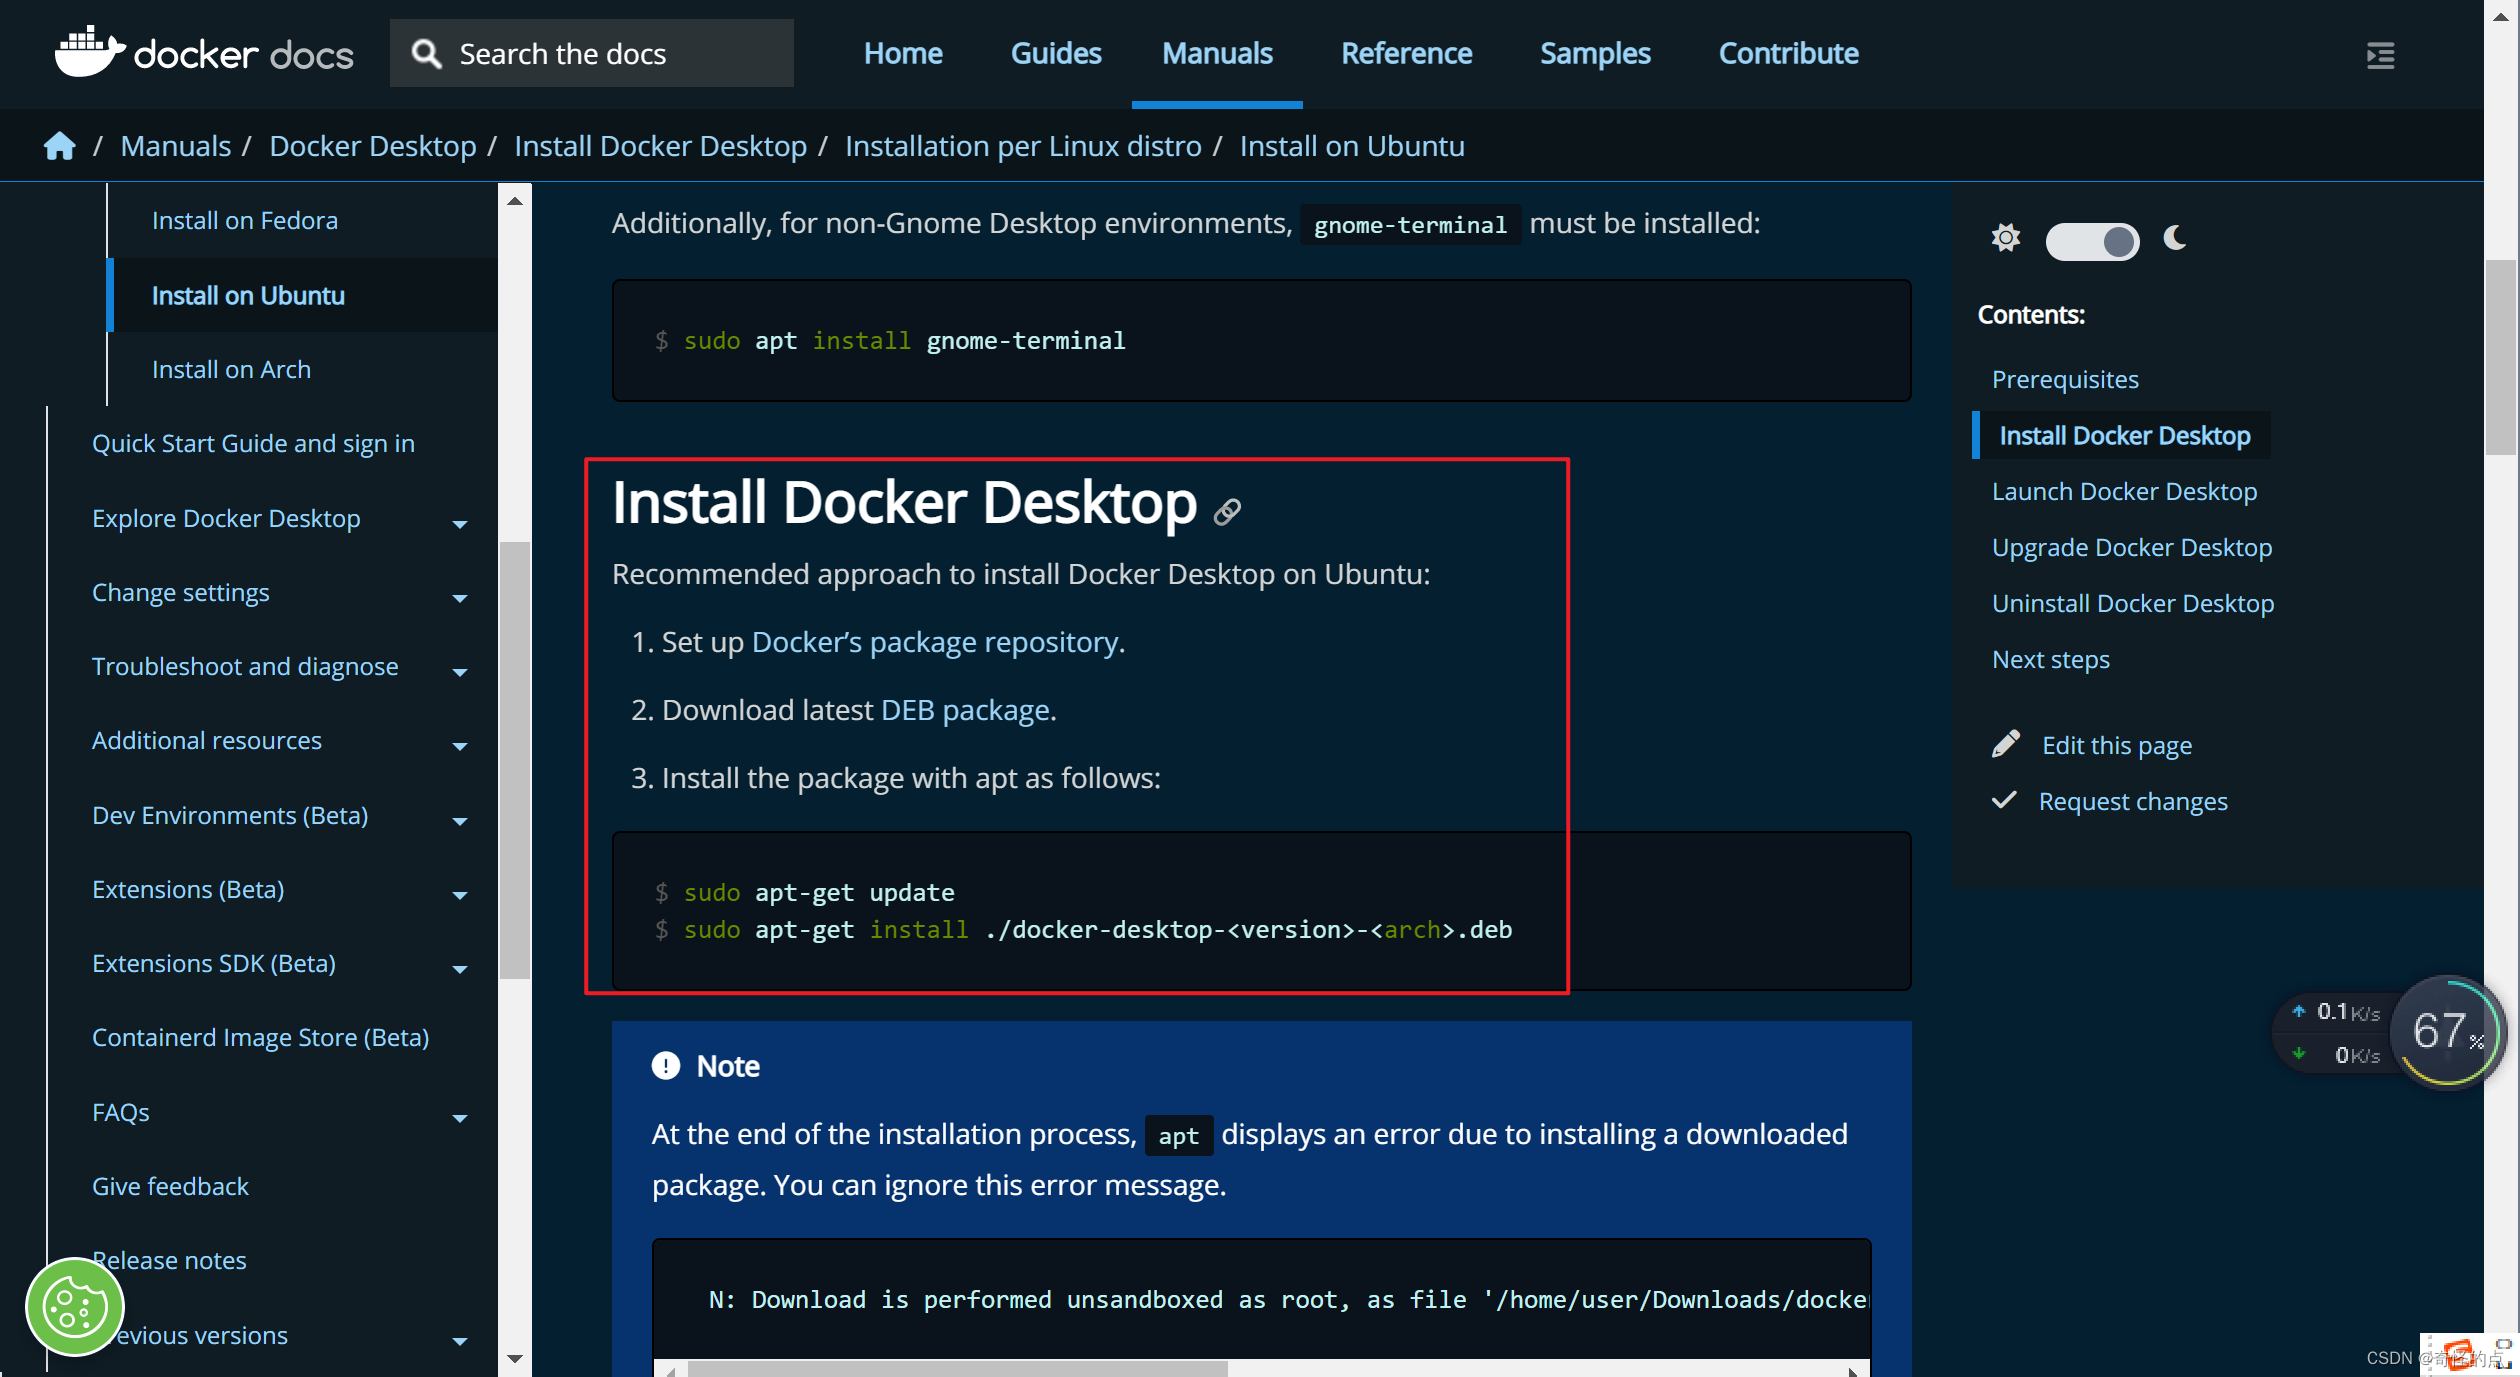The width and height of the screenshot is (2520, 1377).
Task: Click the search magnifier icon
Action: (426, 52)
